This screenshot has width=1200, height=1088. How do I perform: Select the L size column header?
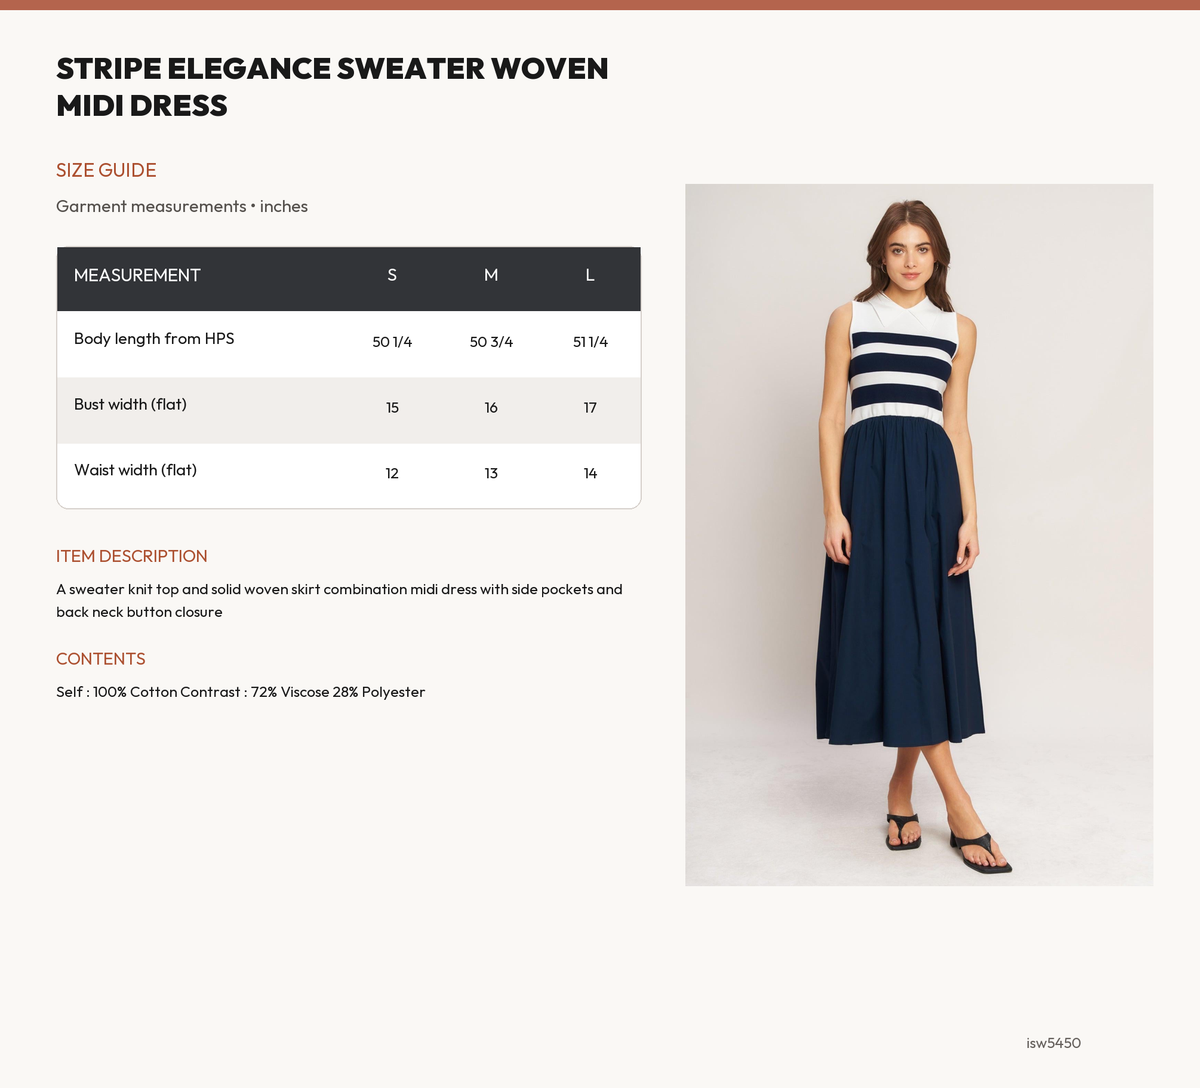590,275
